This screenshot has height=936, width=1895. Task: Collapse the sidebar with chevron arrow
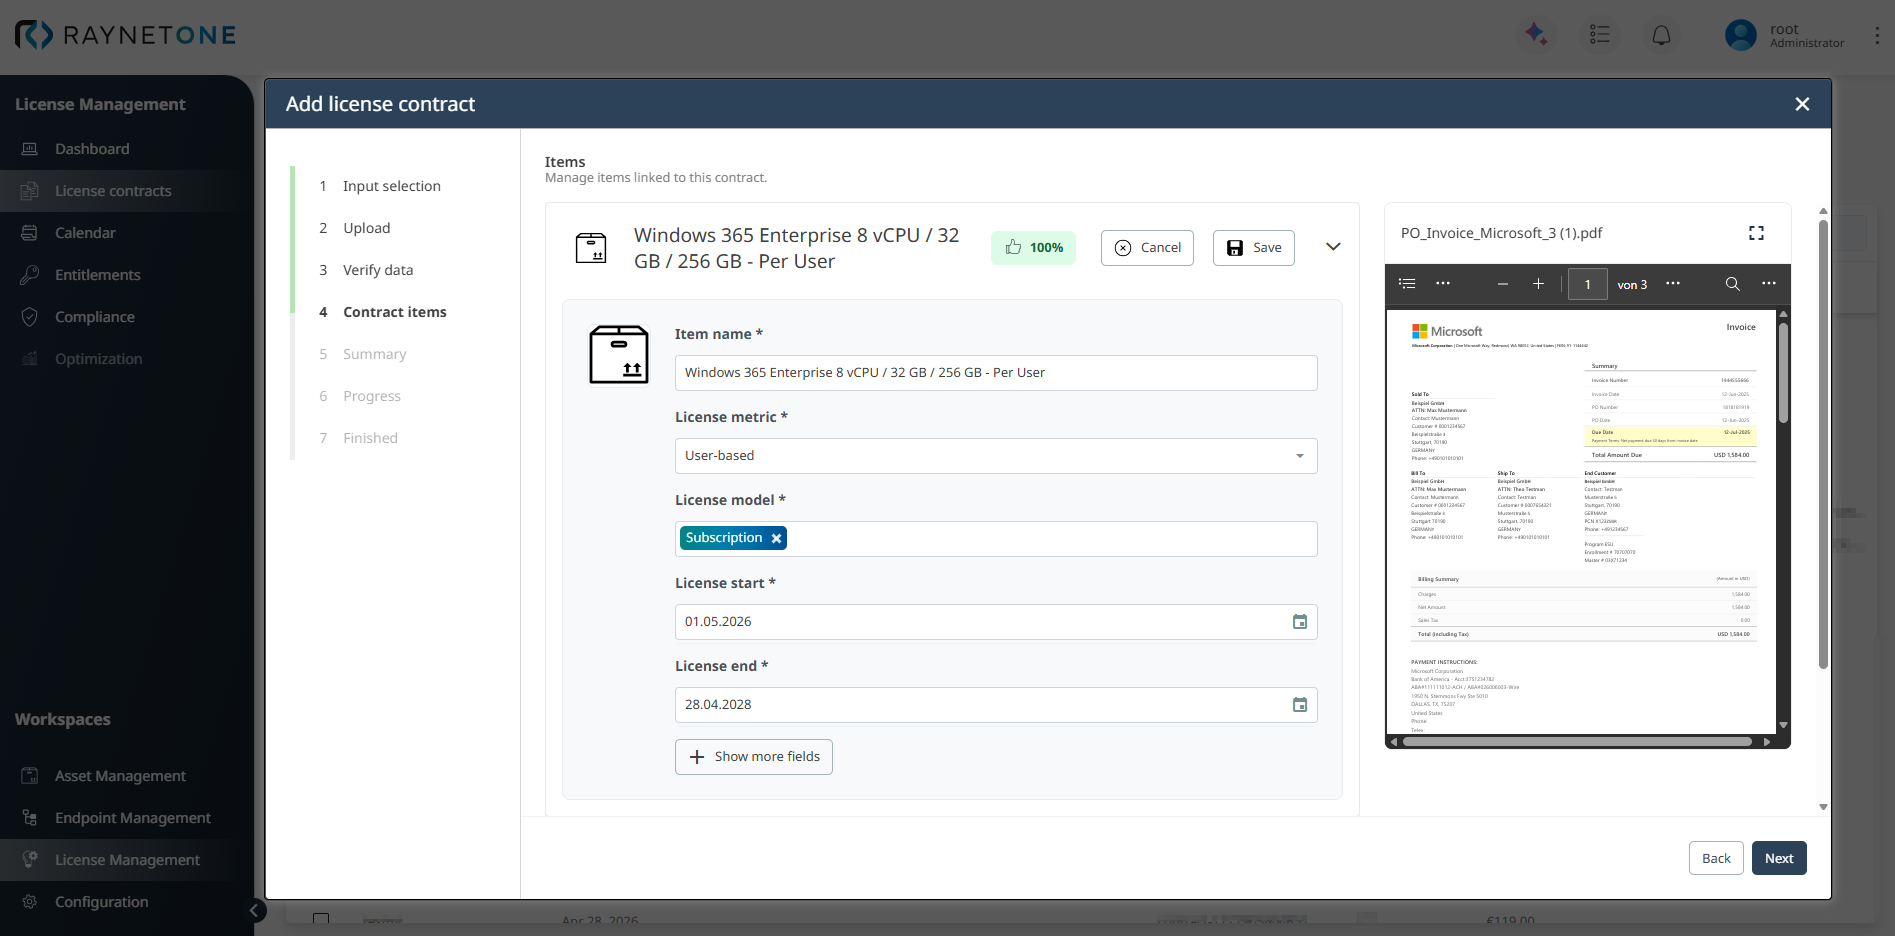[x=255, y=910]
